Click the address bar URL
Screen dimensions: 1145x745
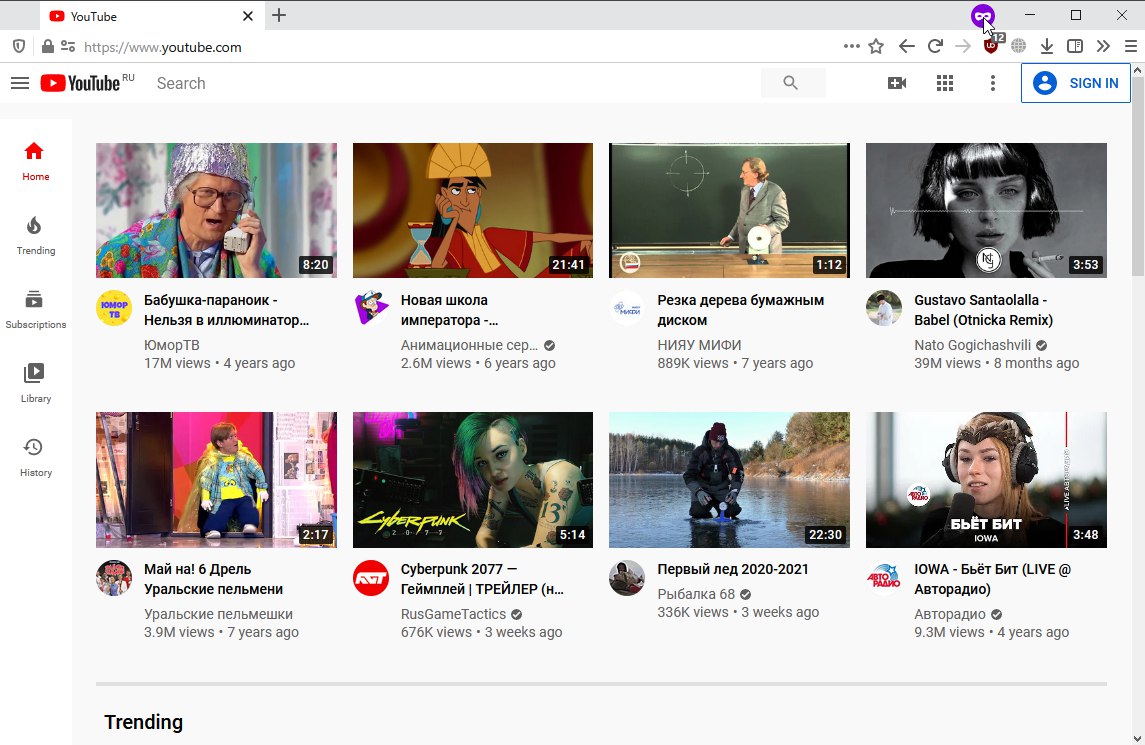point(162,47)
